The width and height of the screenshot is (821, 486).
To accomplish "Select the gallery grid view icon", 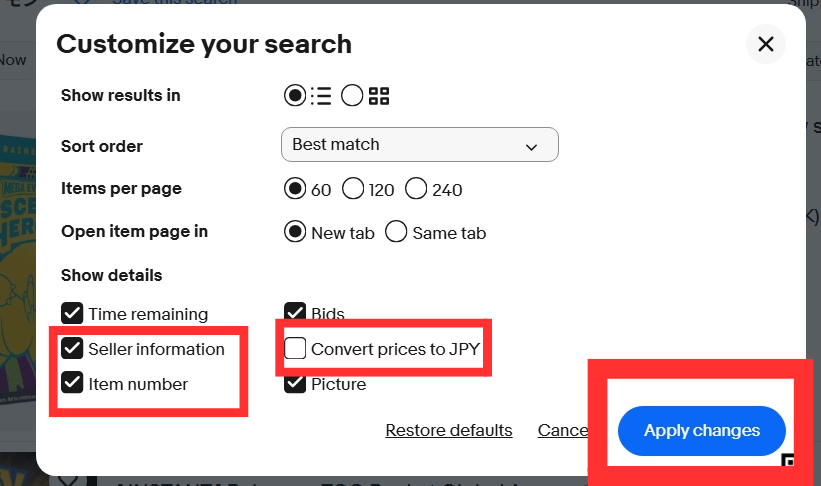I will pos(378,96).
